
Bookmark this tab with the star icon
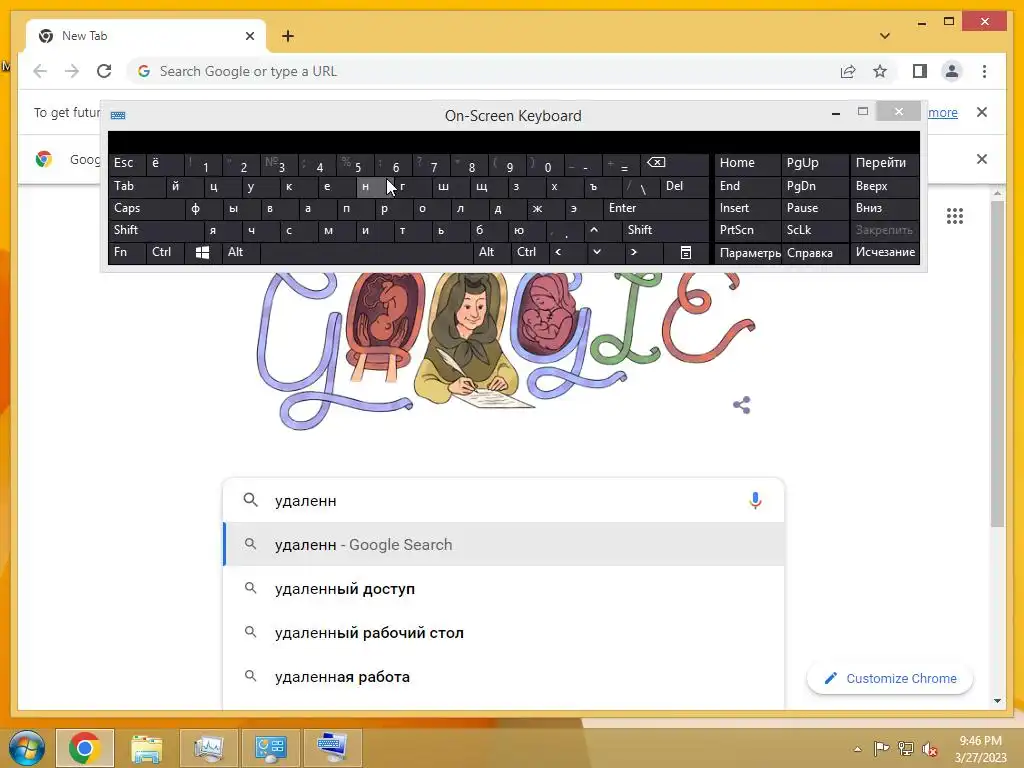(880, 71)
